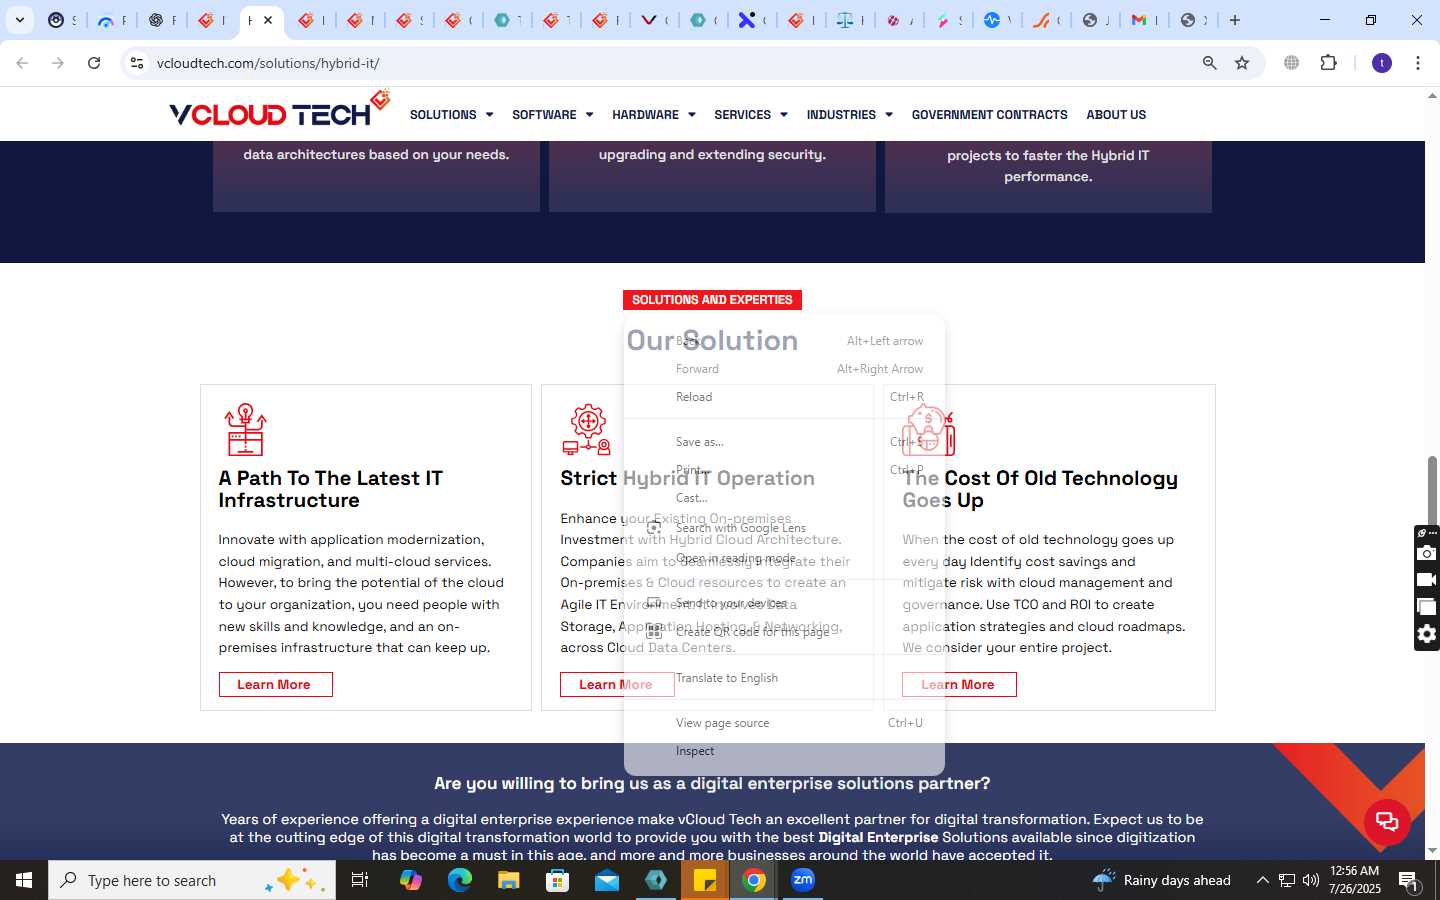This screenshot has height=900, width=1440.
Task: Select Search with Google Lens
Action: tap(784, 528)
